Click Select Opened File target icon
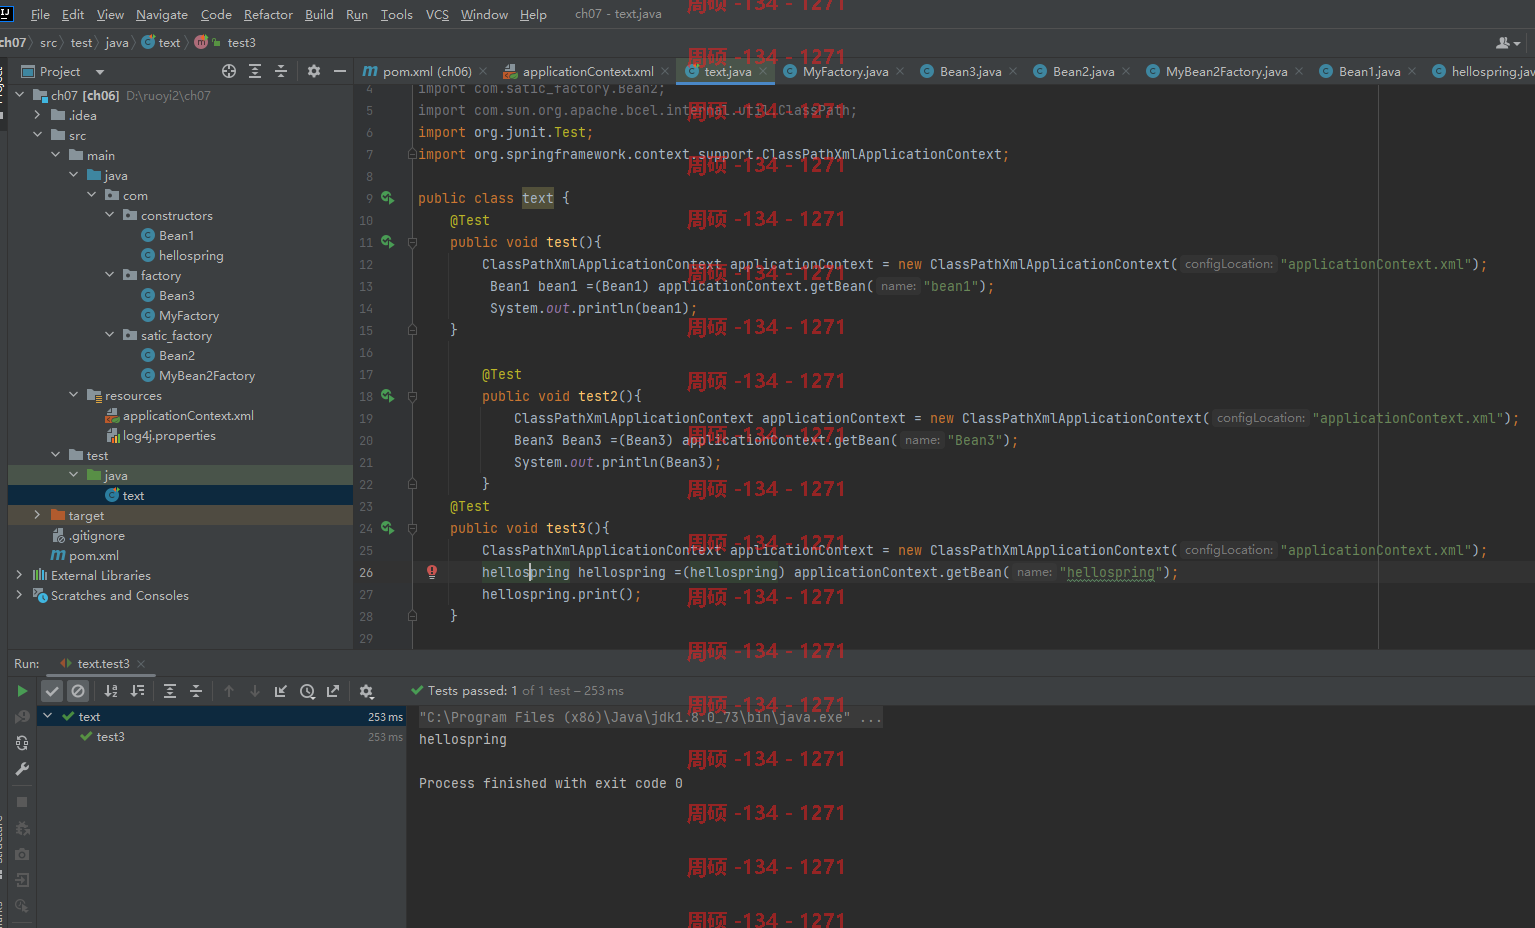Screen dimensions: 1535x928 point(229,71)
